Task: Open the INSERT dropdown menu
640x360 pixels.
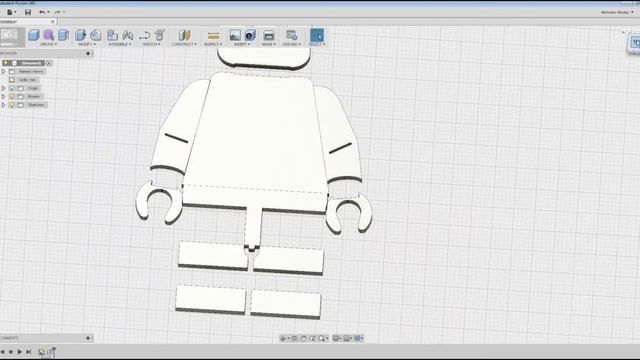Action: point(242,44)
